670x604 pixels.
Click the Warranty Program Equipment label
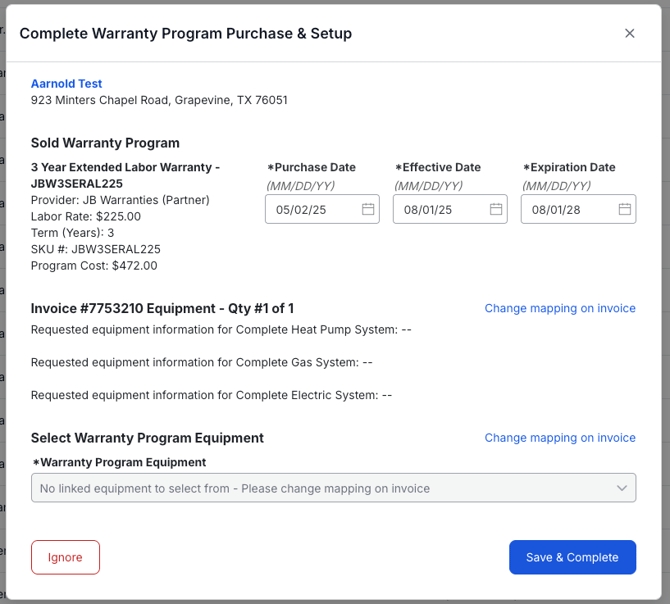[122, 462]
